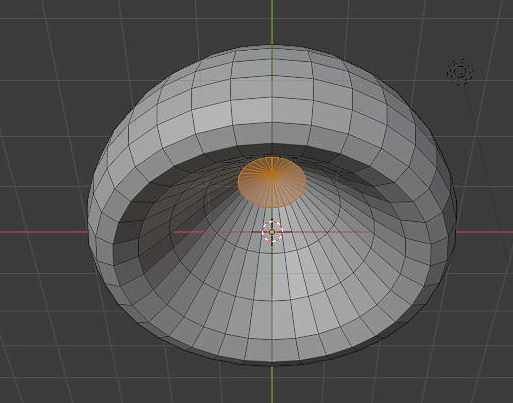This screenshot has width=513, height=403.
Task: Select a light inner bowl face right of center
Action: coord(333,267)
